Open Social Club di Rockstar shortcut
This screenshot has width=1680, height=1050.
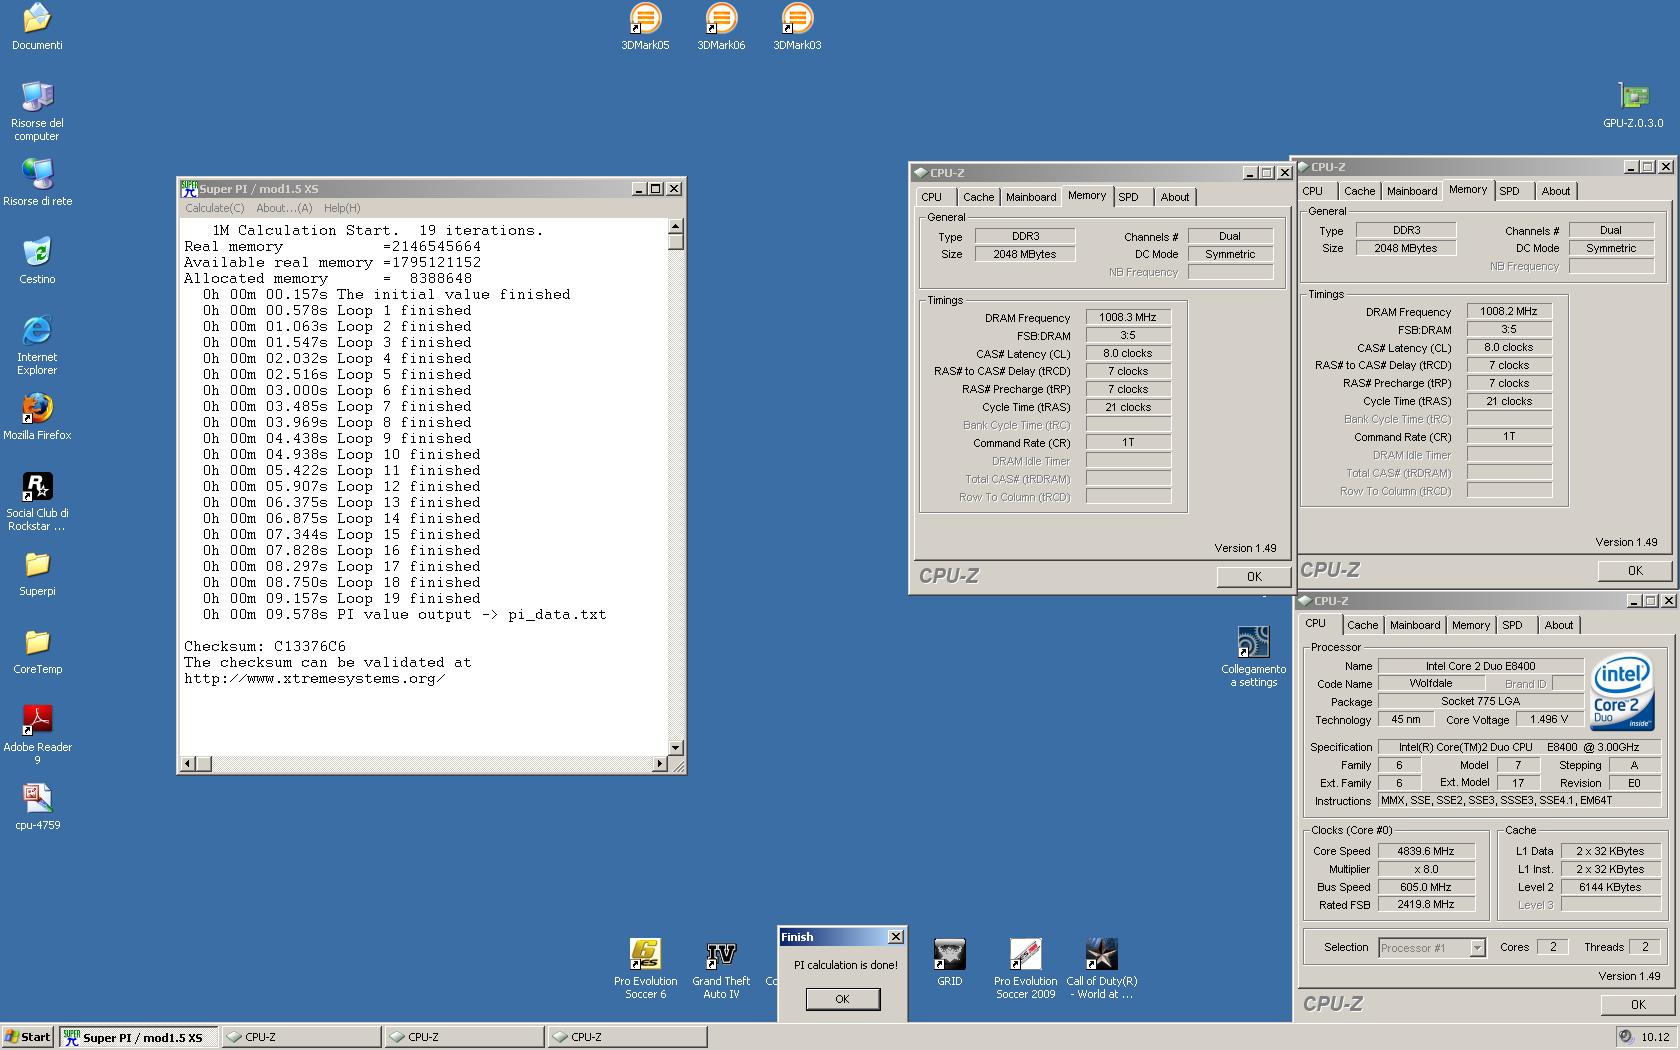[37, 500]
